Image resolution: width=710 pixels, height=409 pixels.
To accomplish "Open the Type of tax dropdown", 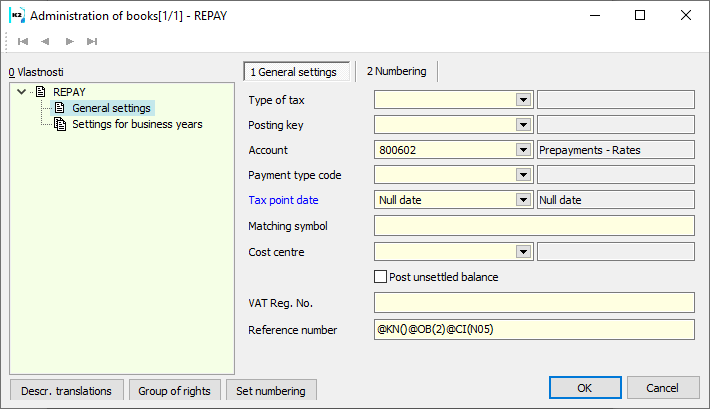I will tap(523, 99).
